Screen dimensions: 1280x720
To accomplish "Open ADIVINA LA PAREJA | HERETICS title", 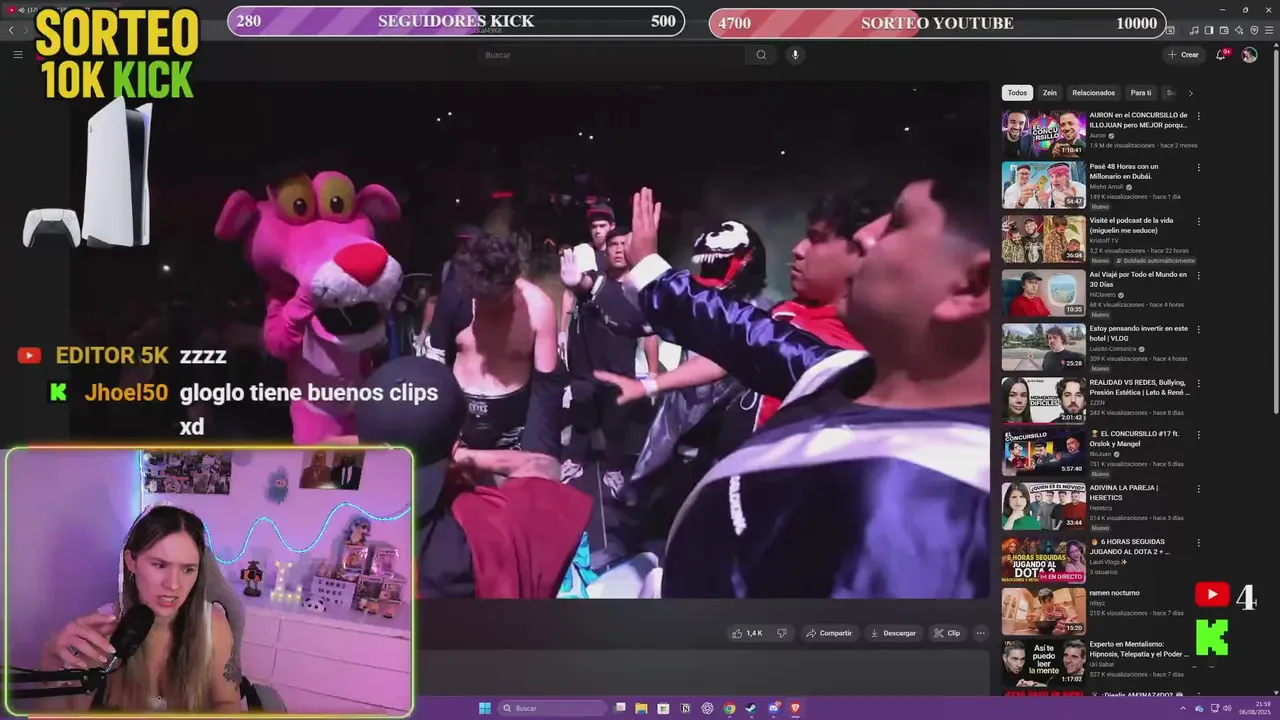I will coord(1123,493).
